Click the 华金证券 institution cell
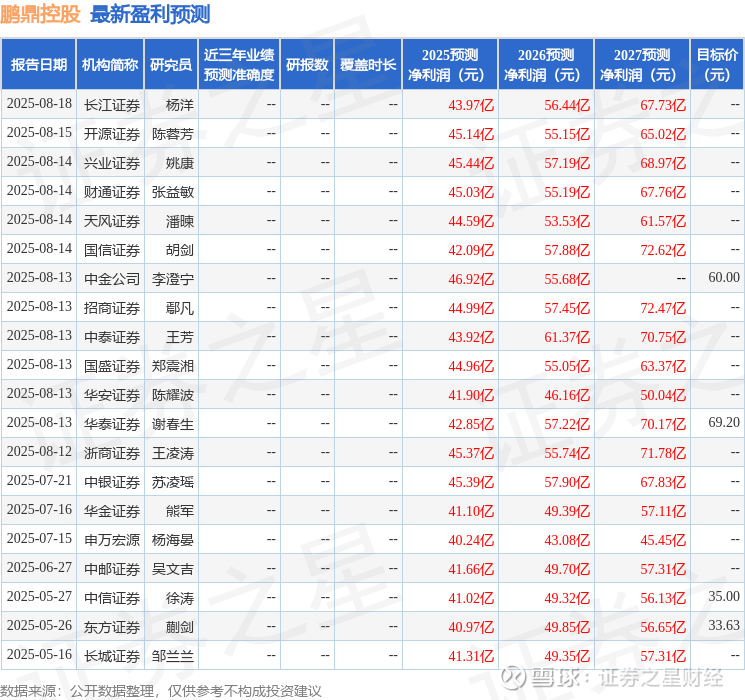Viewport: 745px width, 700px height. pyautogui.click(x=112, y=511)
